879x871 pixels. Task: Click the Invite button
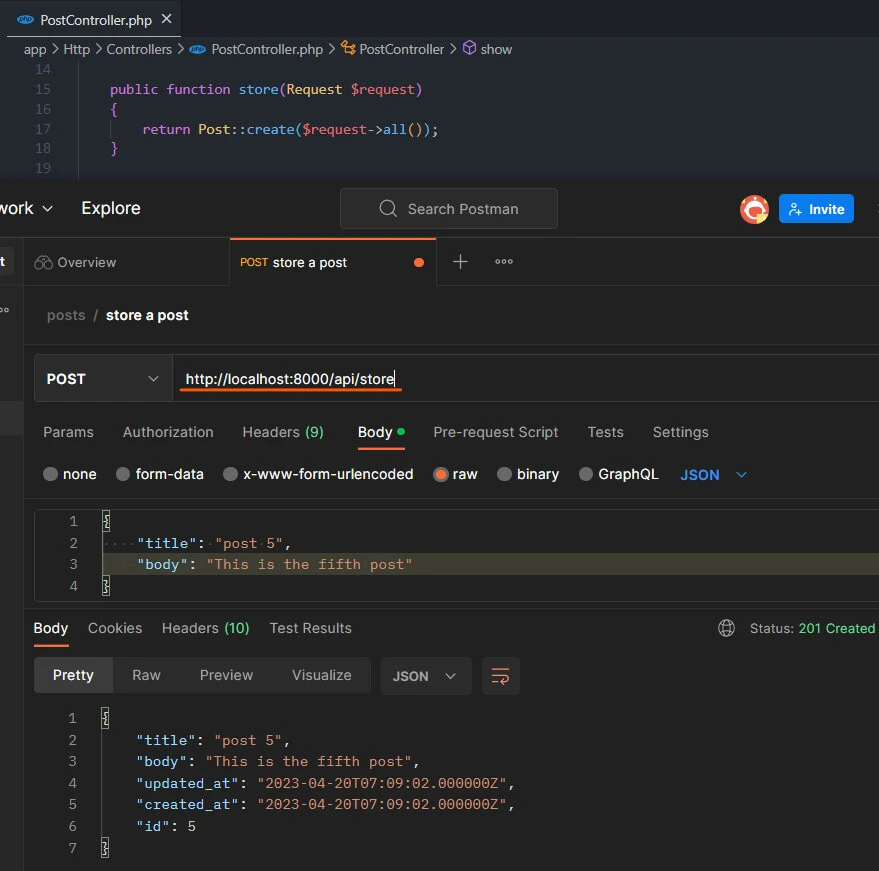point(816,209)
